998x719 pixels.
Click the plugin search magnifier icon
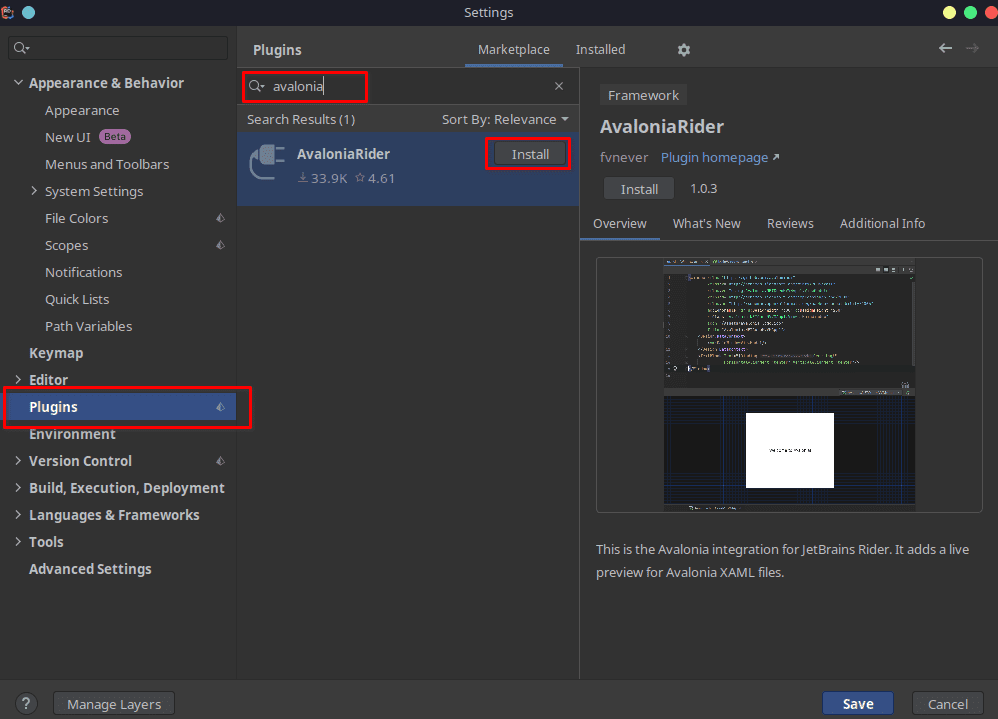tap(256, 86)
